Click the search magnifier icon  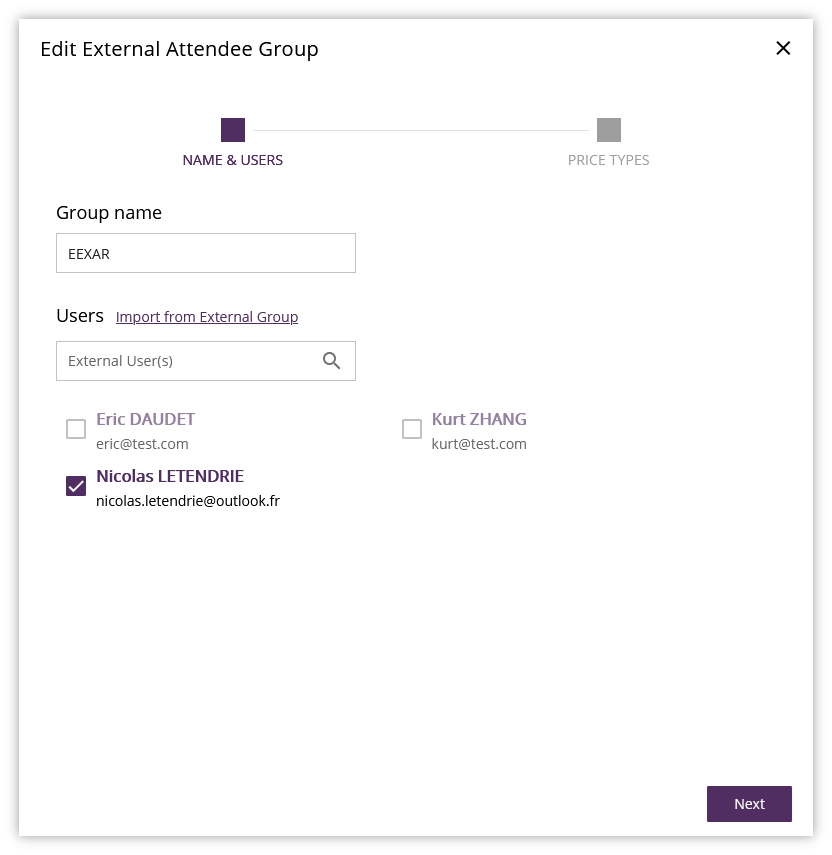(x=332, y=361)
